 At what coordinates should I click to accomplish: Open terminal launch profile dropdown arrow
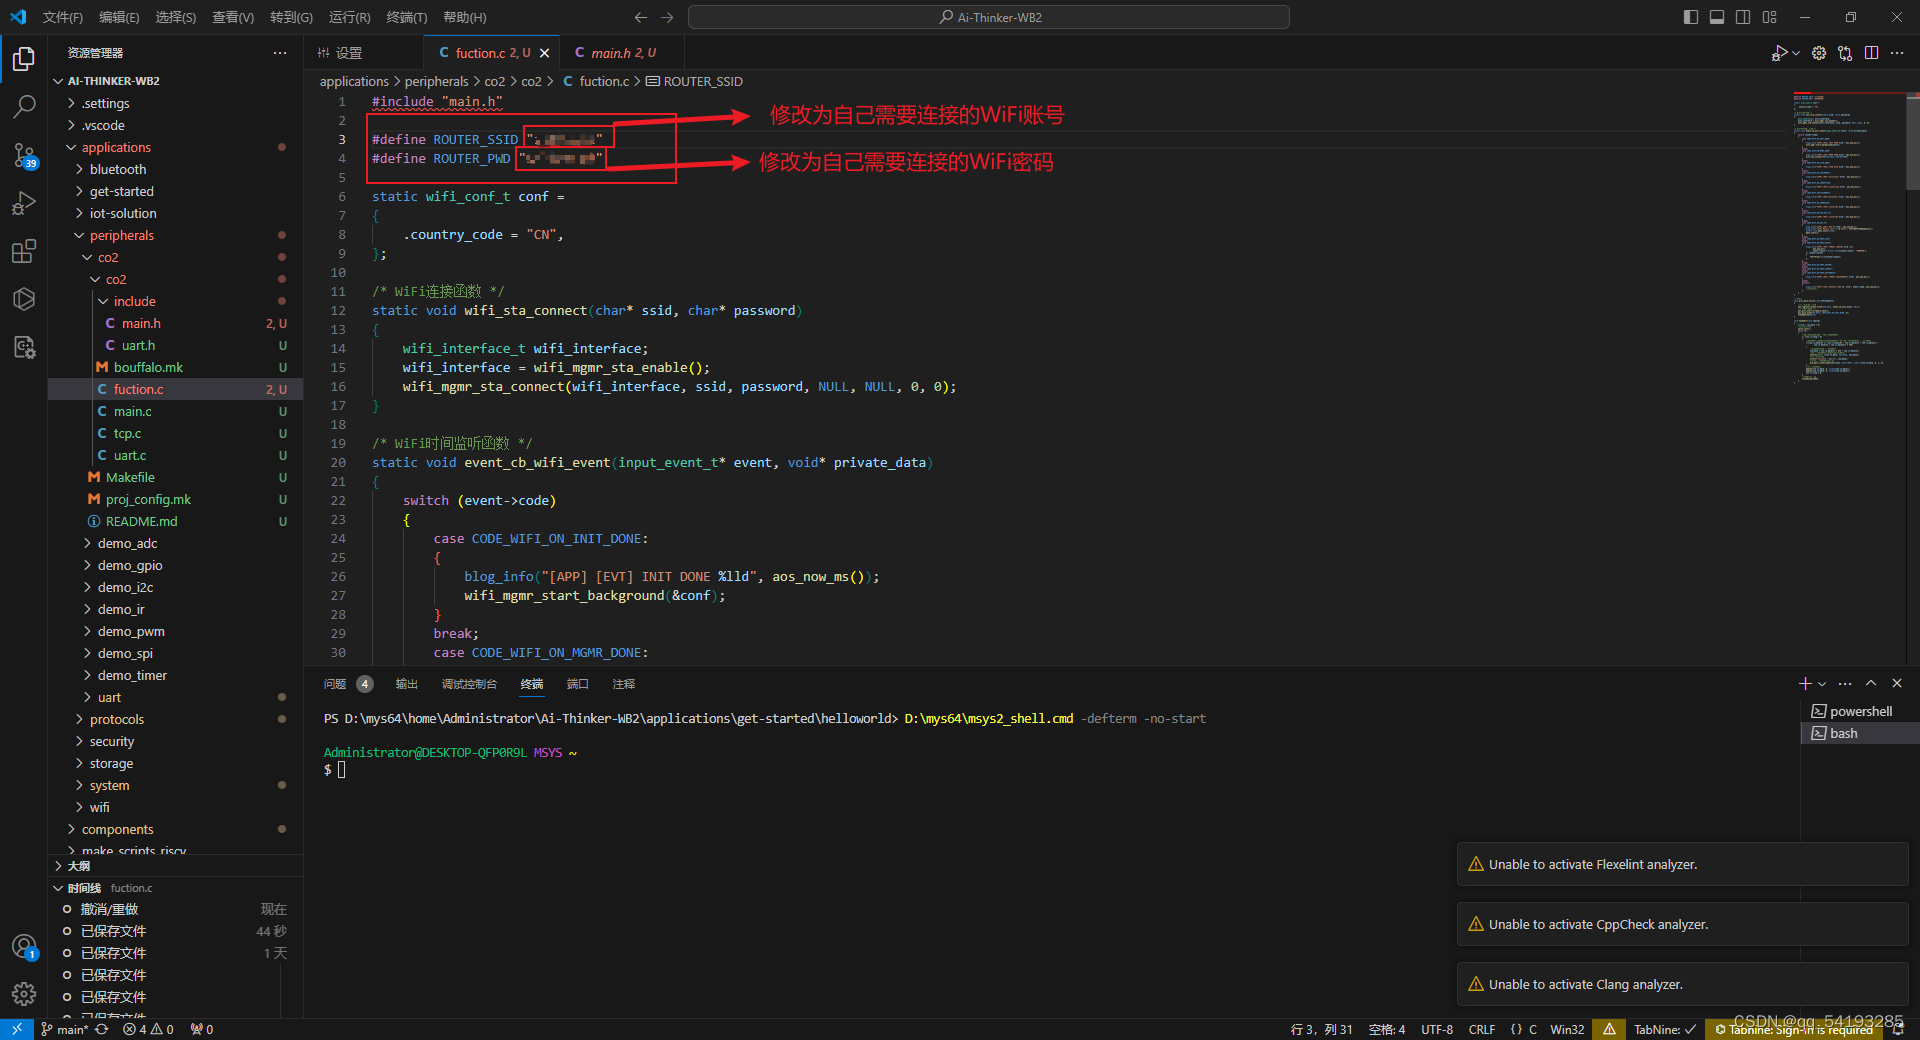(1822, 683)
